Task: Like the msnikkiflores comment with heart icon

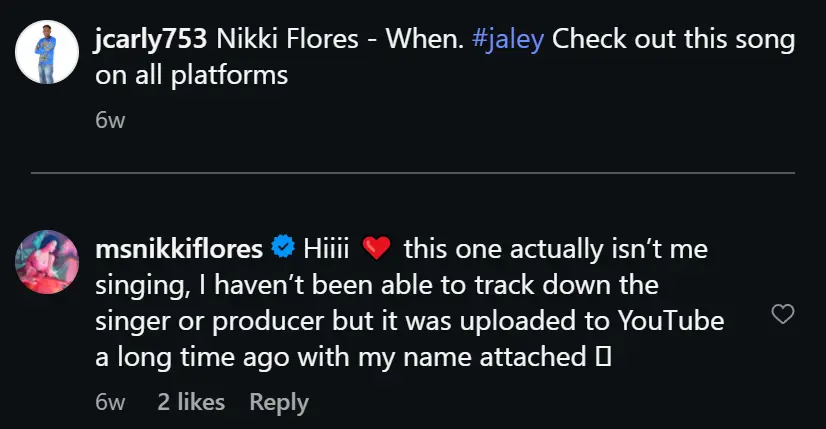Action: tap(783, 314)
